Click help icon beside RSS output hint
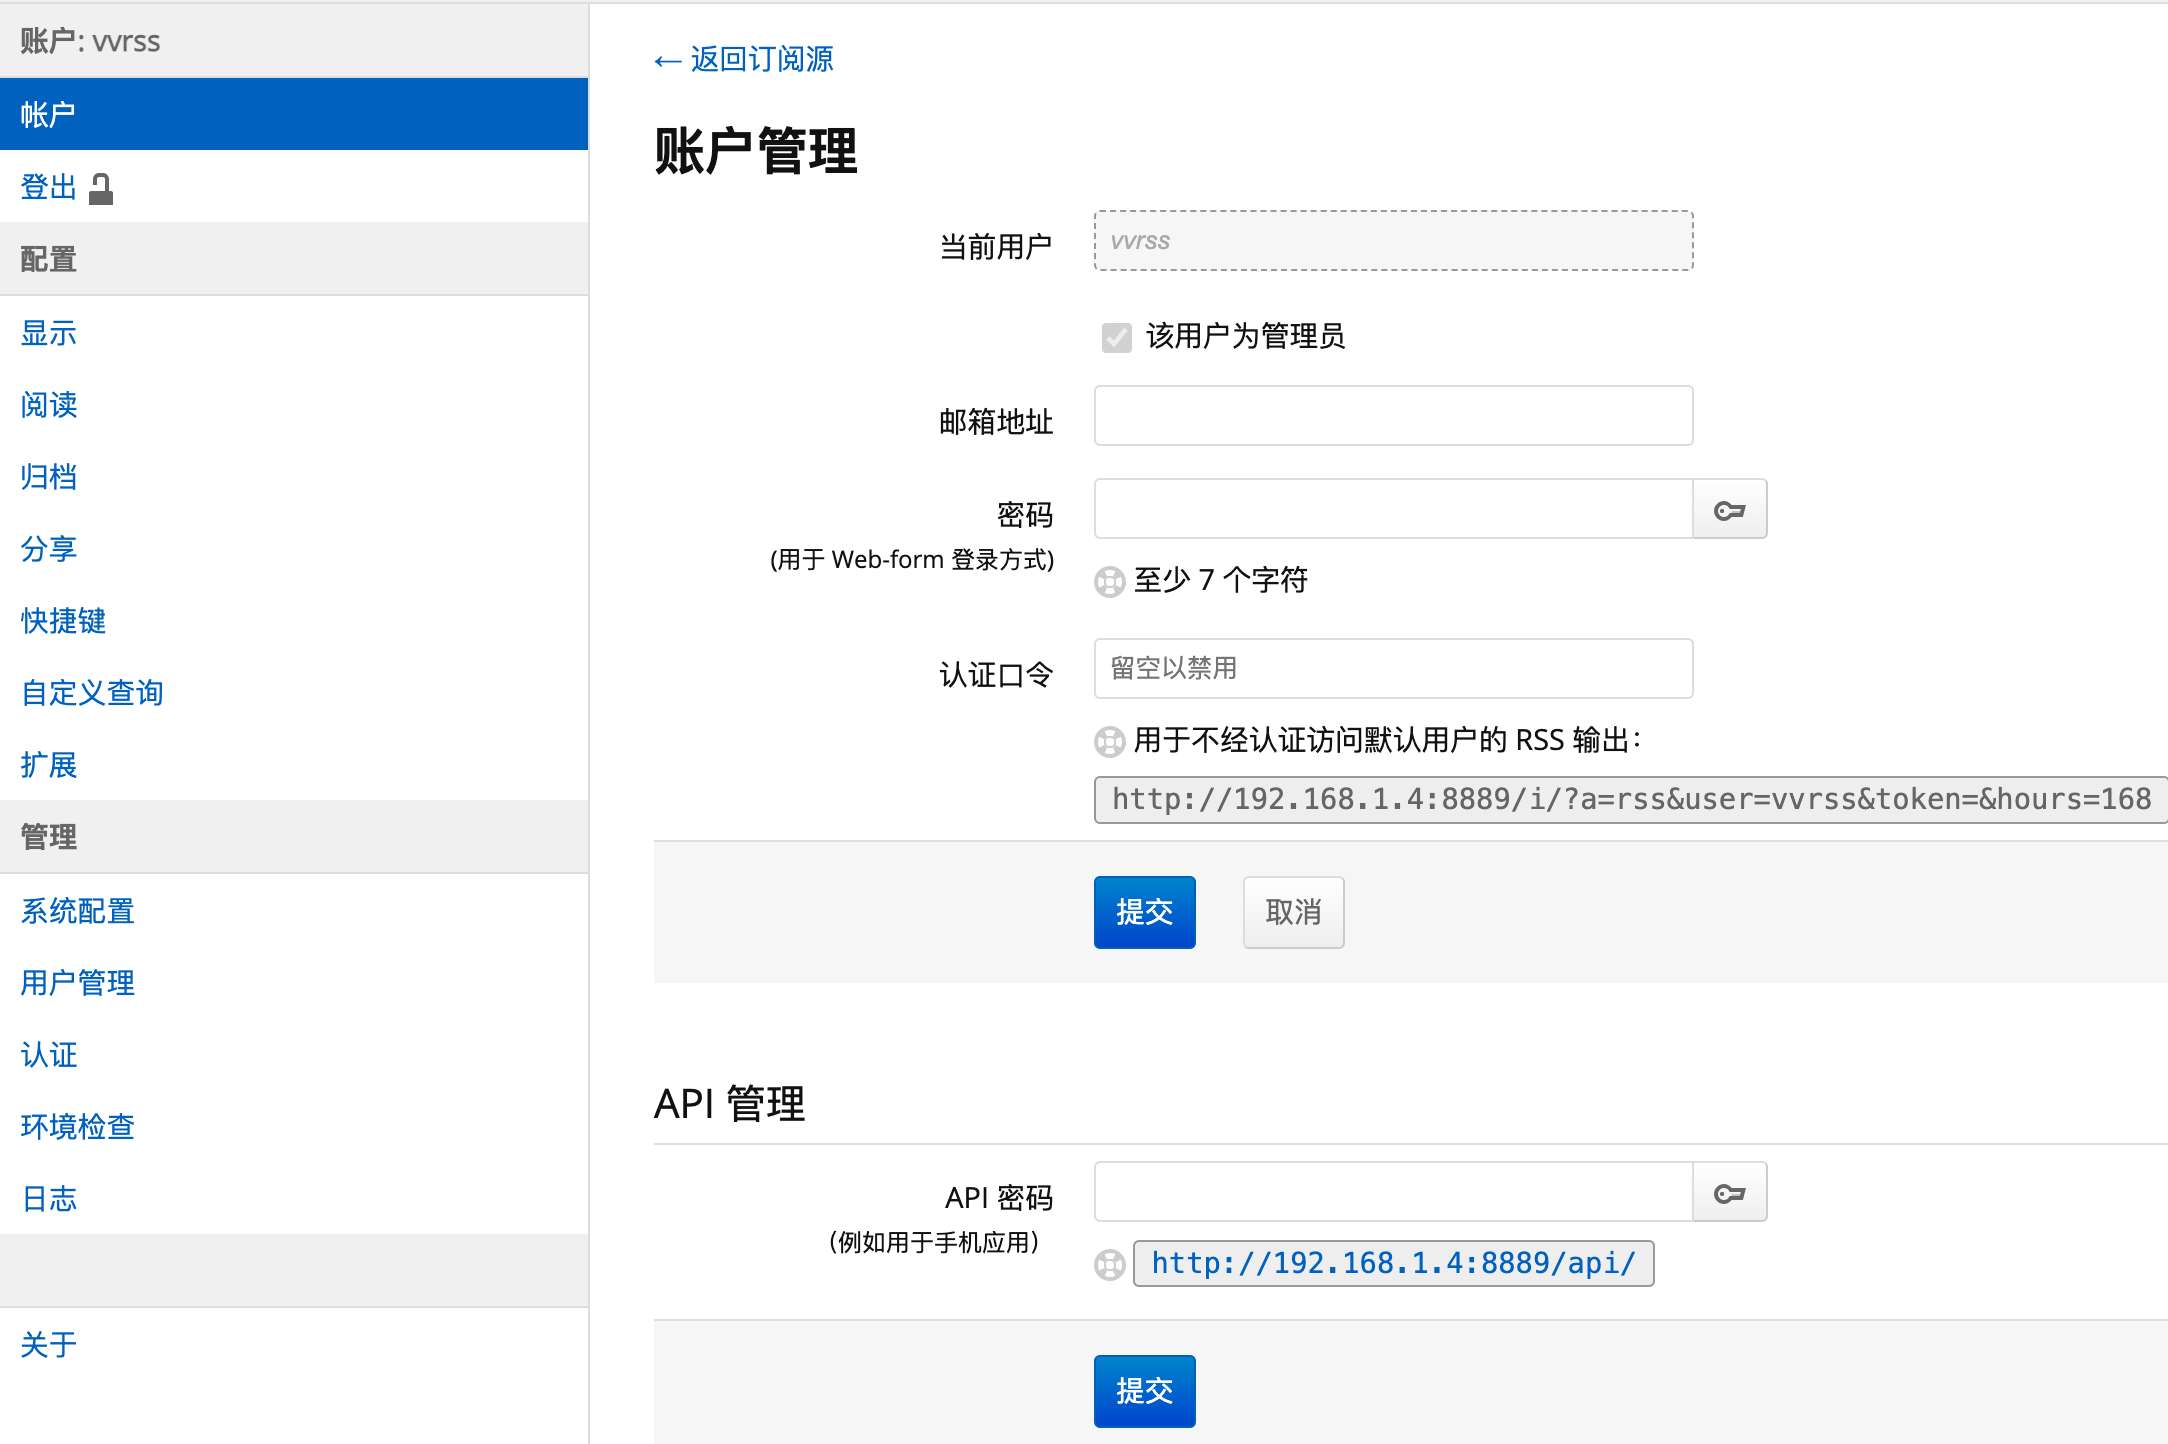The height and width of the screenshot is (1444, 2168). pos(1109,742)
